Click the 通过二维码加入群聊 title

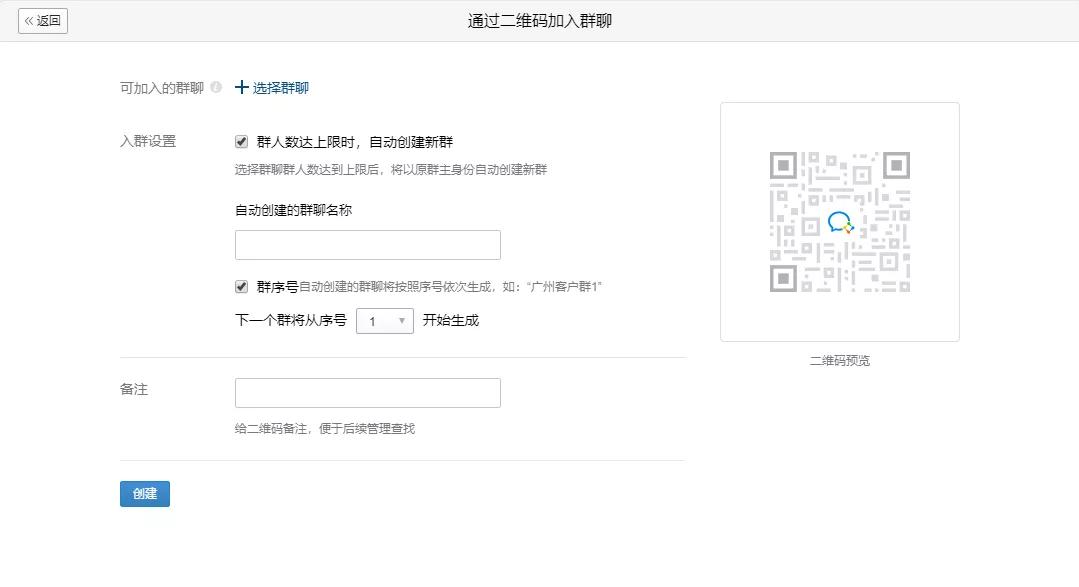point(539,20)
